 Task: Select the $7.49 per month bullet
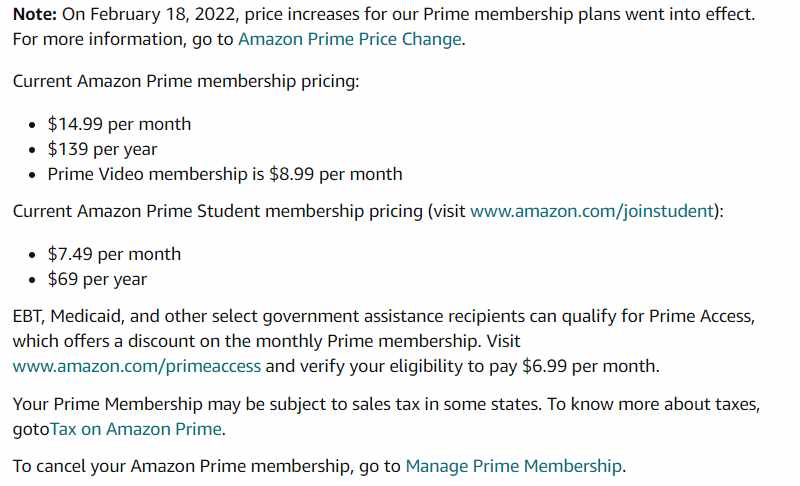tap(114, 254)
